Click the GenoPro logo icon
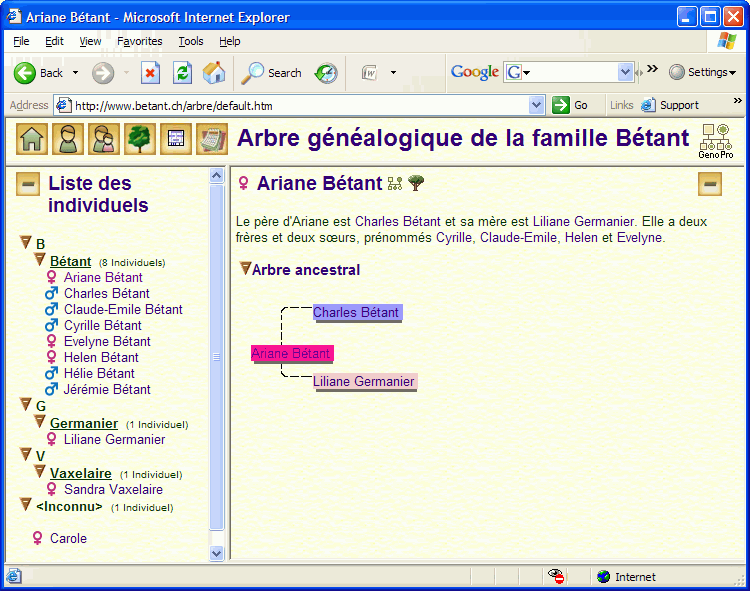Image resolution: width=750 pixels, height=591 pixels. pyautogui.click(x=715, y=141)
